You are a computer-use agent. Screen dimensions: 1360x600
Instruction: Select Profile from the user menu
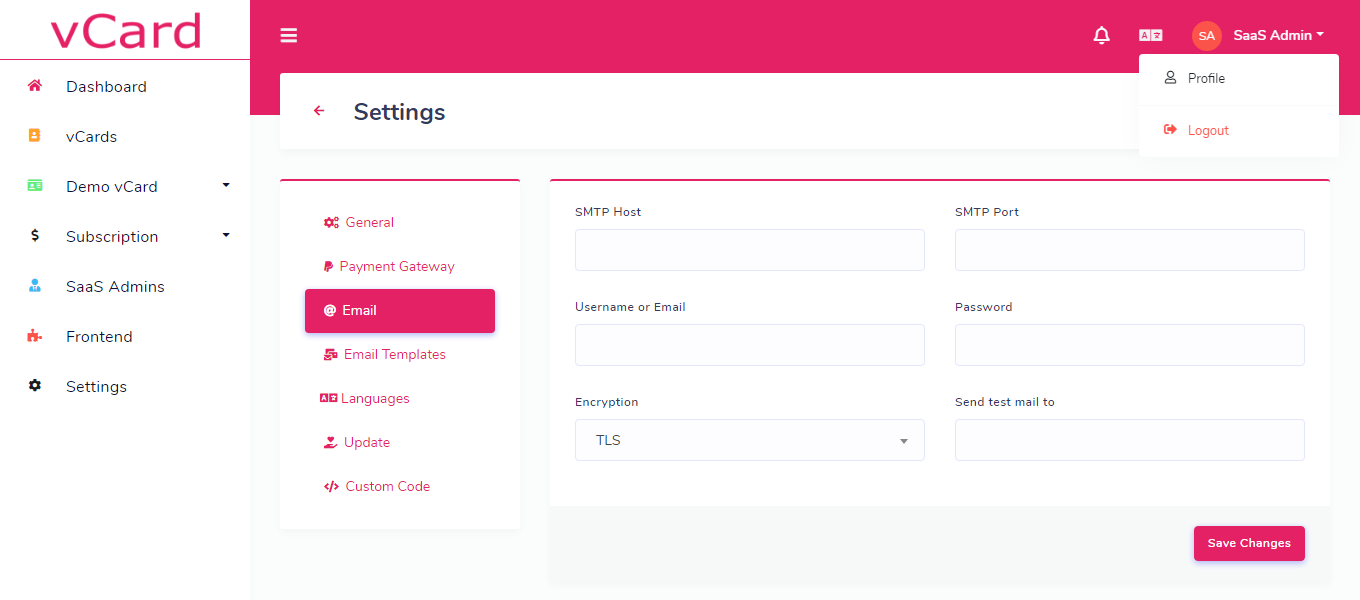(x=1206, y=79)
